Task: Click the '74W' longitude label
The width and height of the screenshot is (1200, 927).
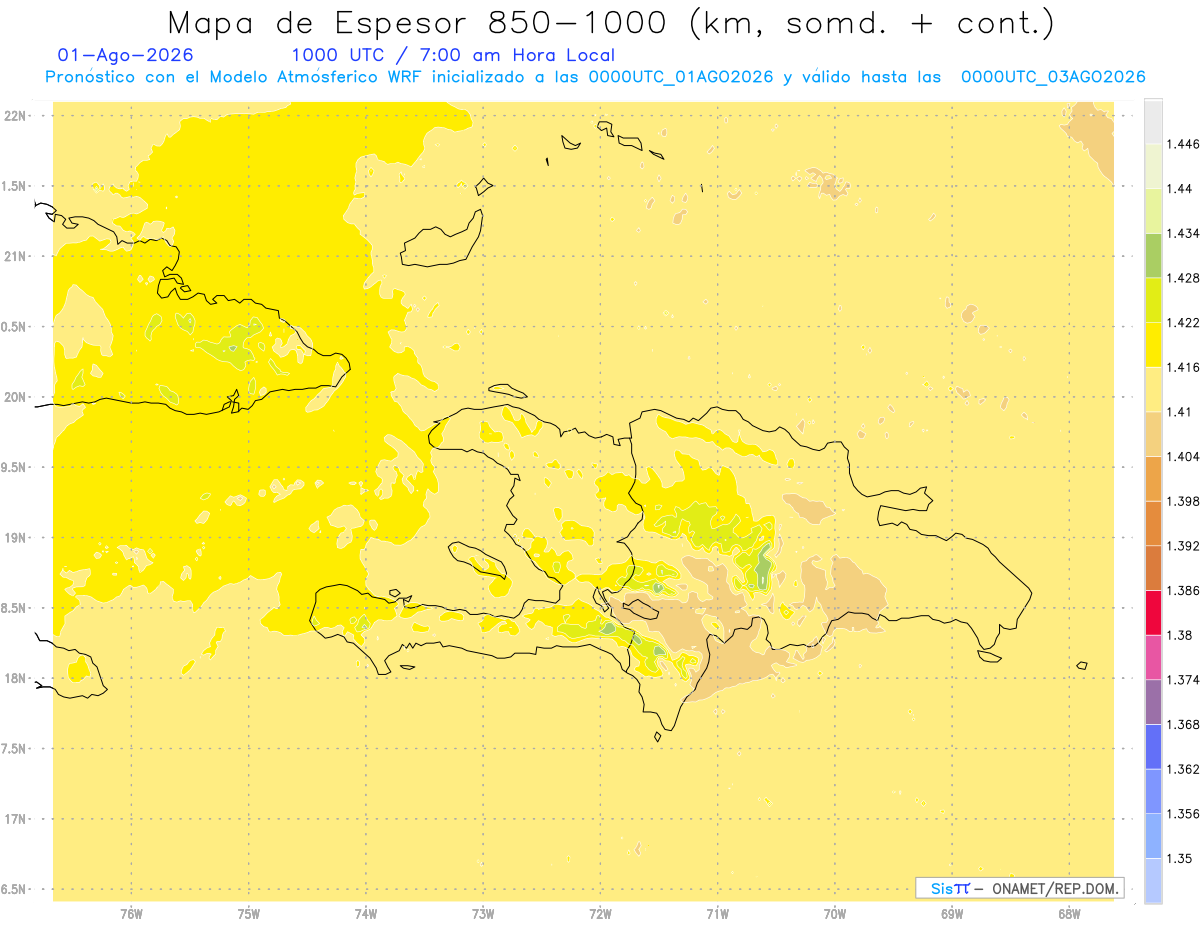Action: pos(365,914)
